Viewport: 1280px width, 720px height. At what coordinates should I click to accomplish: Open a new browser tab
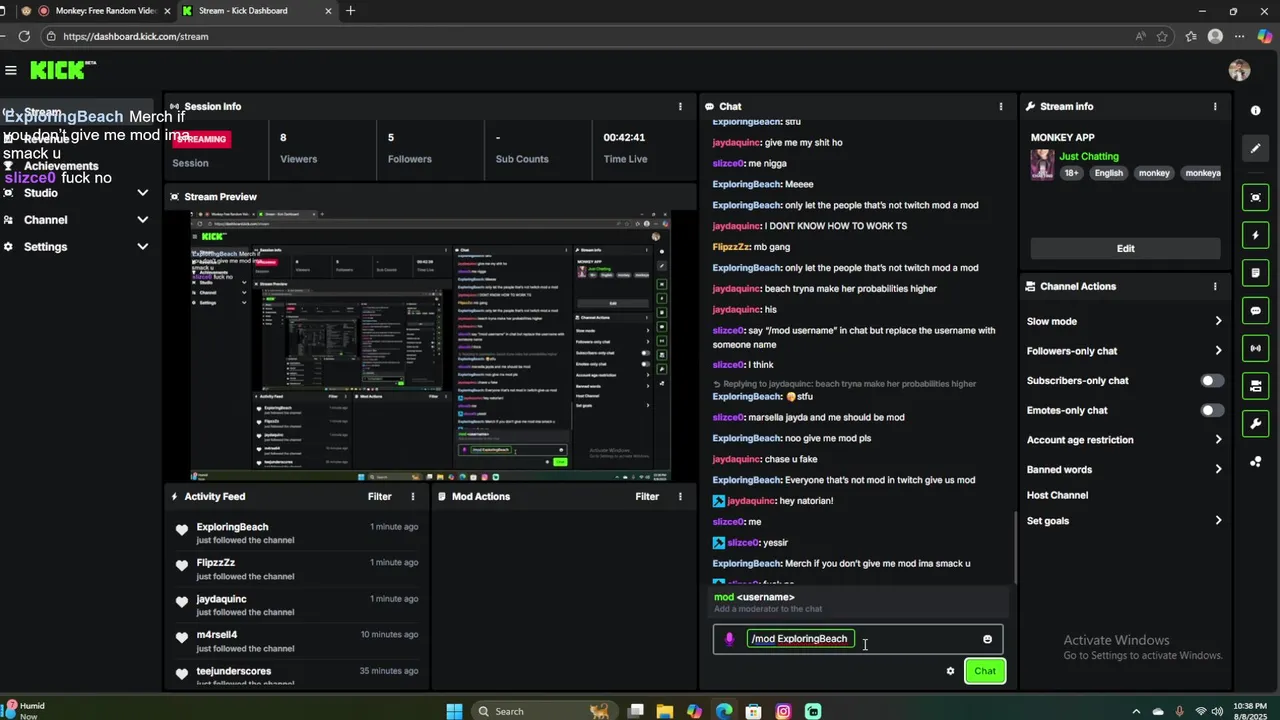350,11
